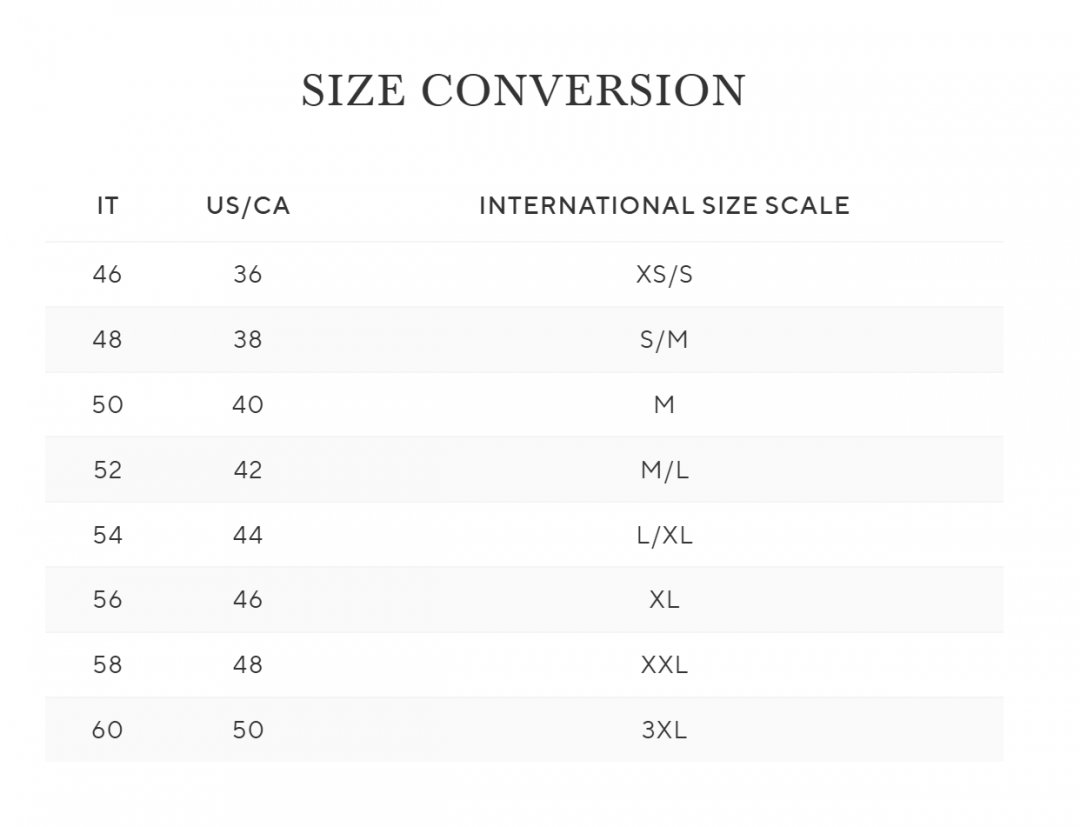This screenshot has height=827, width=1080.
Task: Click US/CA size 44
Action: (x=248, y=535)
